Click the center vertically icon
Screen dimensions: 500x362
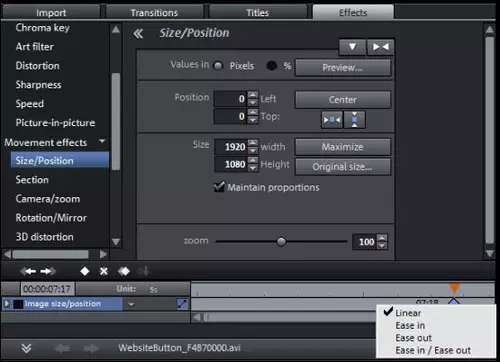354,120
